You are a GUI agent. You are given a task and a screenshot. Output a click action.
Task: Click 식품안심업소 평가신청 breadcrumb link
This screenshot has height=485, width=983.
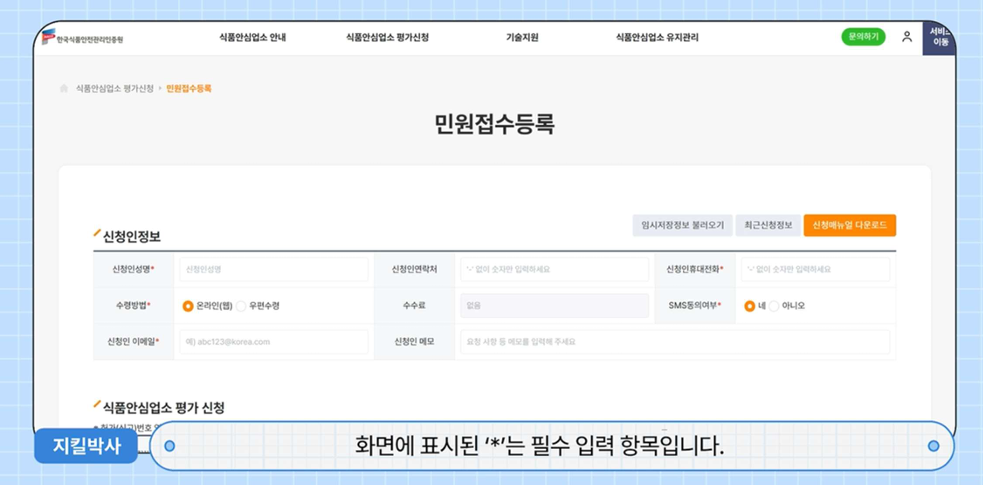115,88
